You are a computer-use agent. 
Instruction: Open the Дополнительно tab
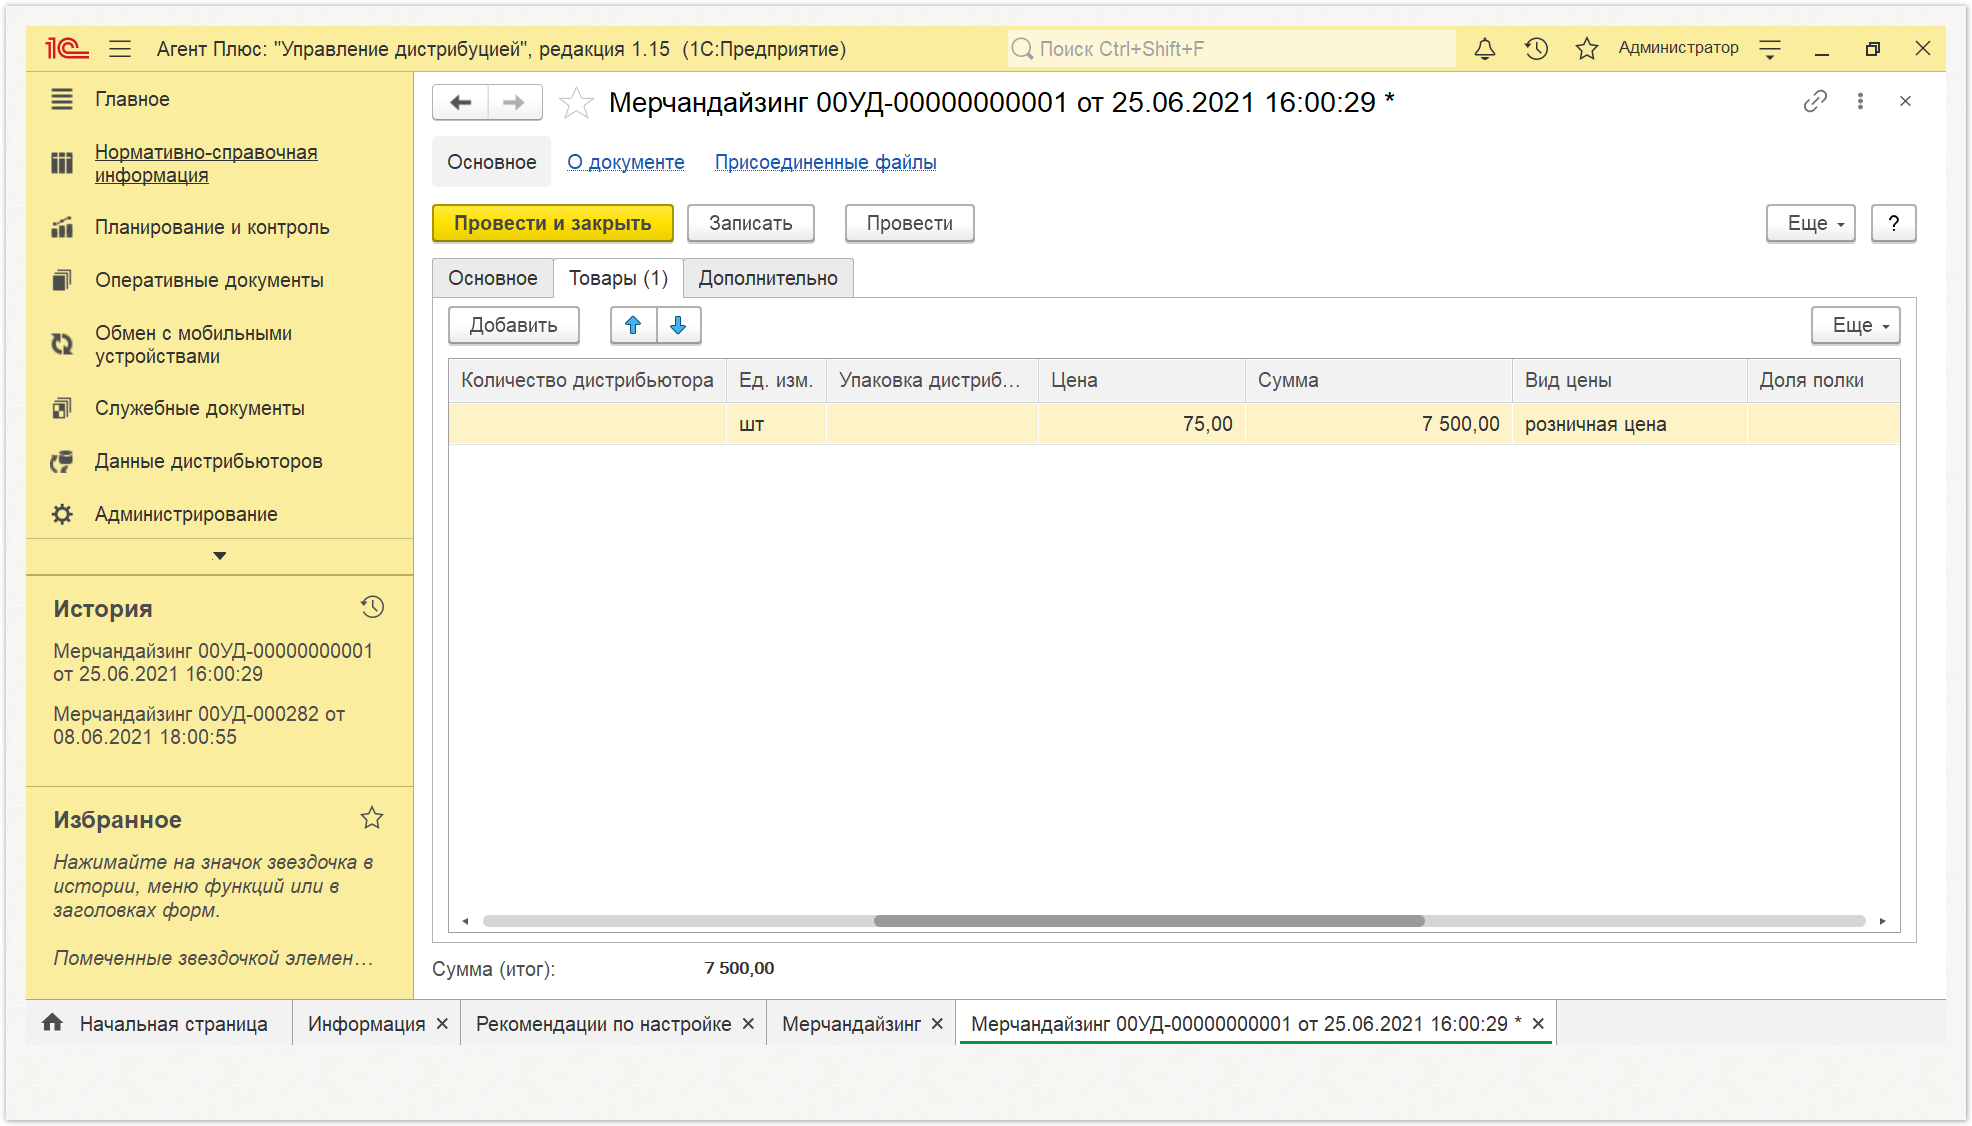coord(768,278)
